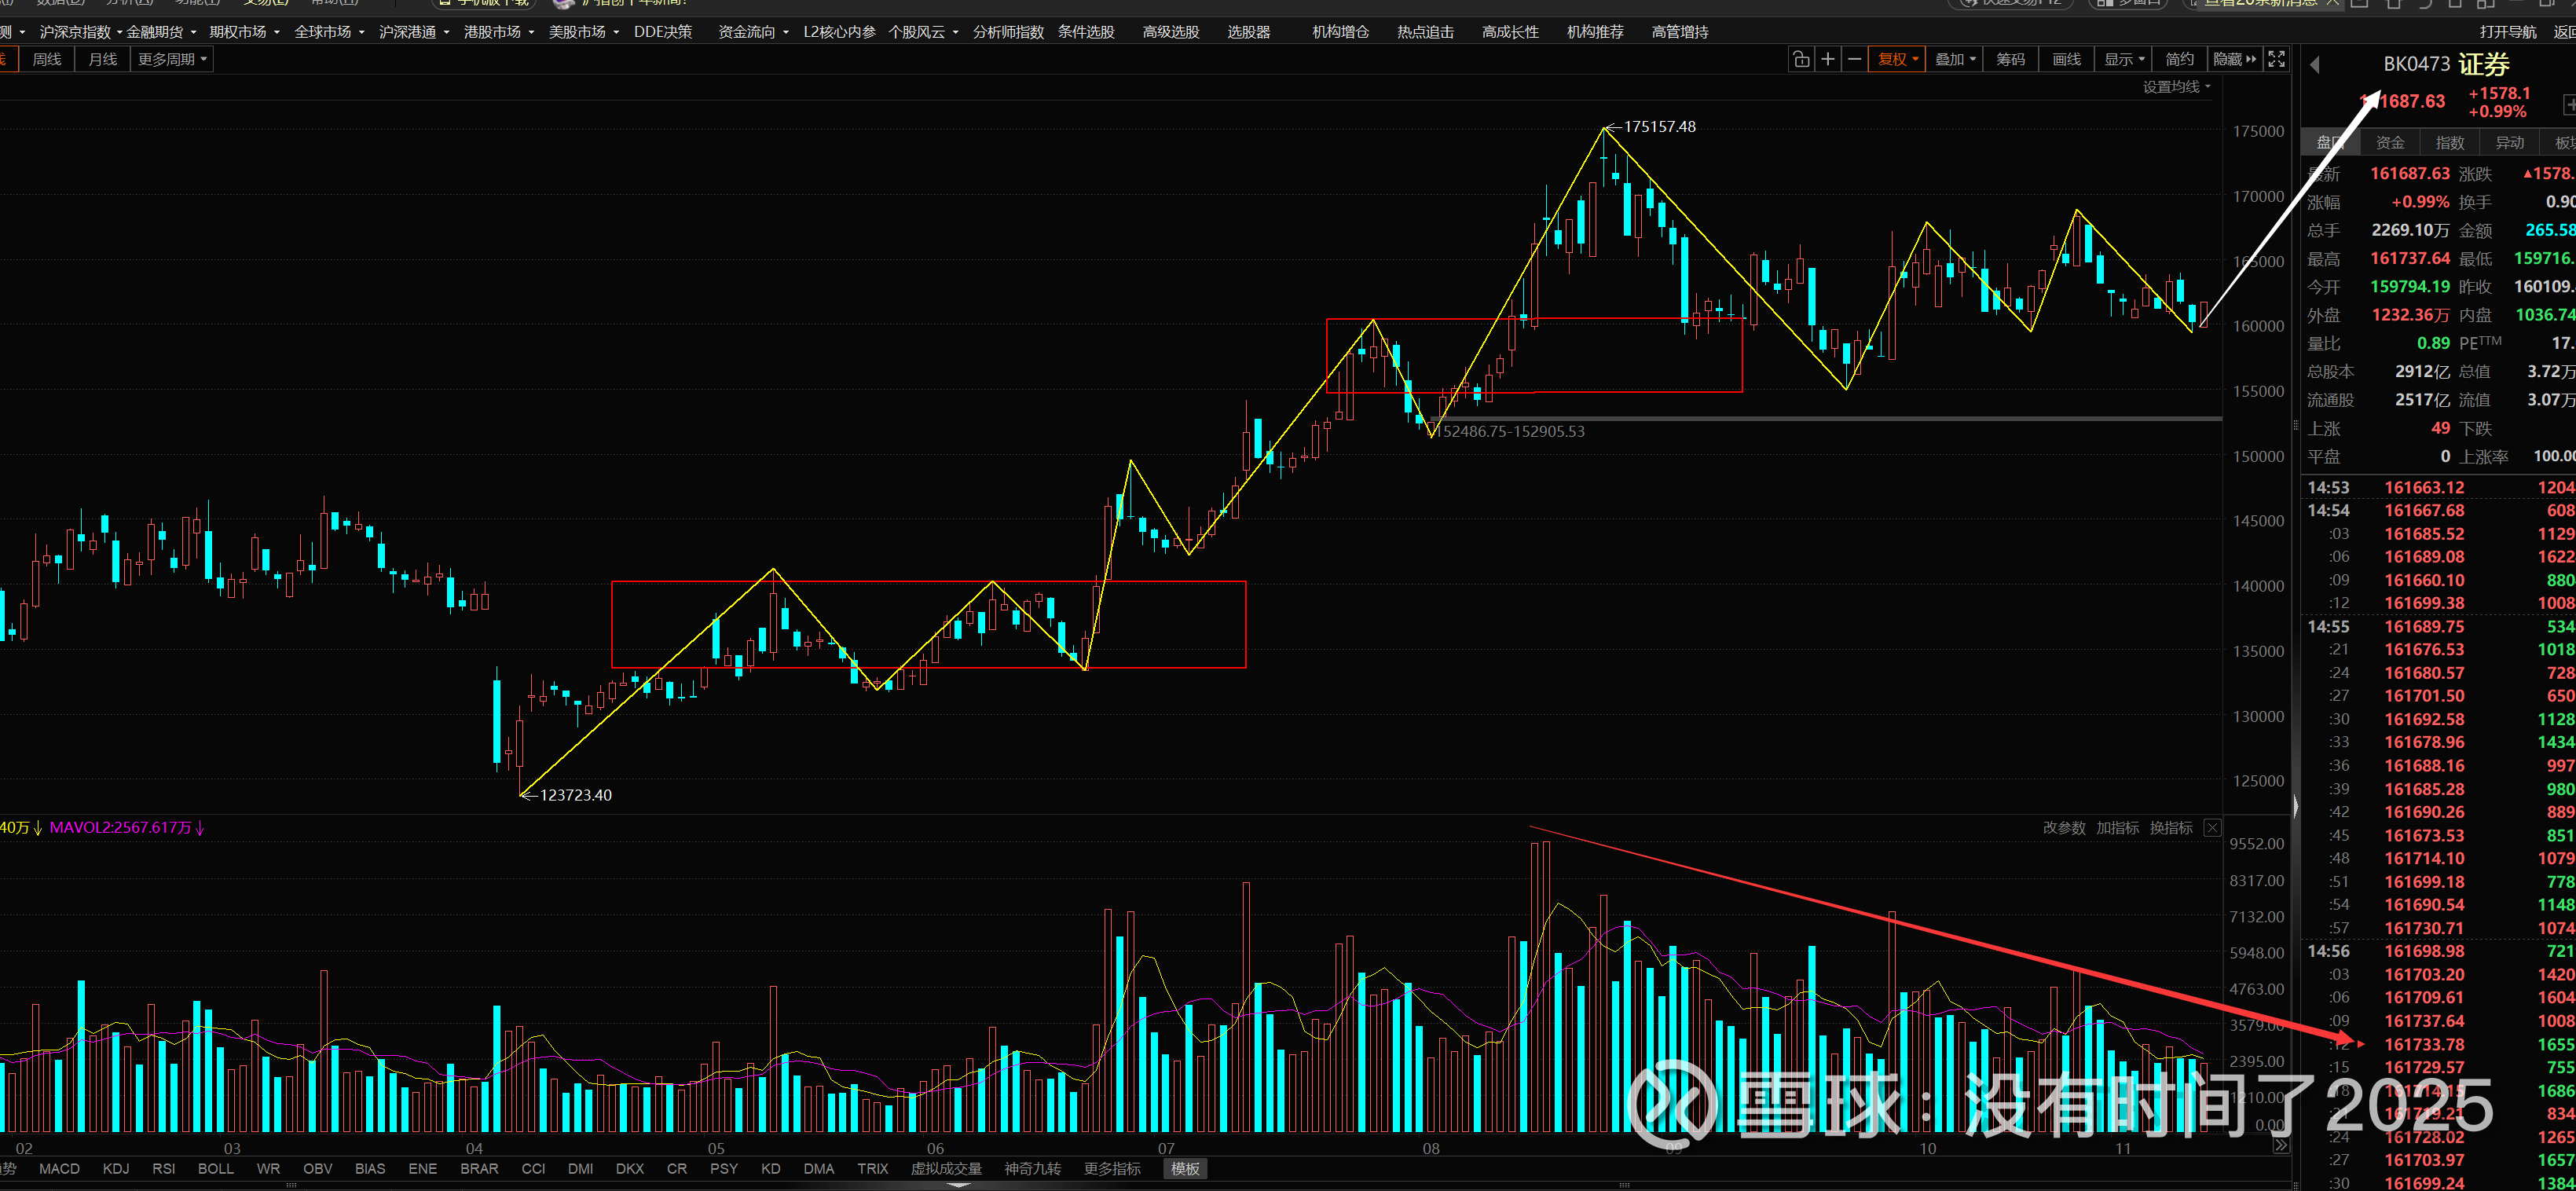Image resolution: width=2576 pixels, height=1191 pixels.
Task: Click the 画线 drawing tool button
Action: point(2066,60)
